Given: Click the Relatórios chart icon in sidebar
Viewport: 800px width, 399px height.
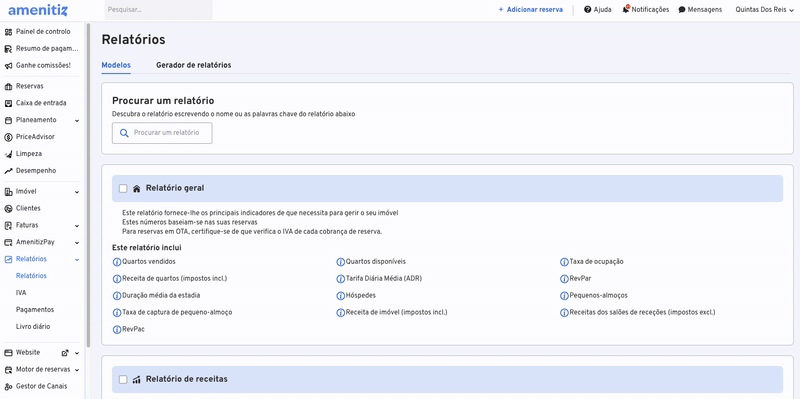Looking at the screenshot, I should click(8, 259).
